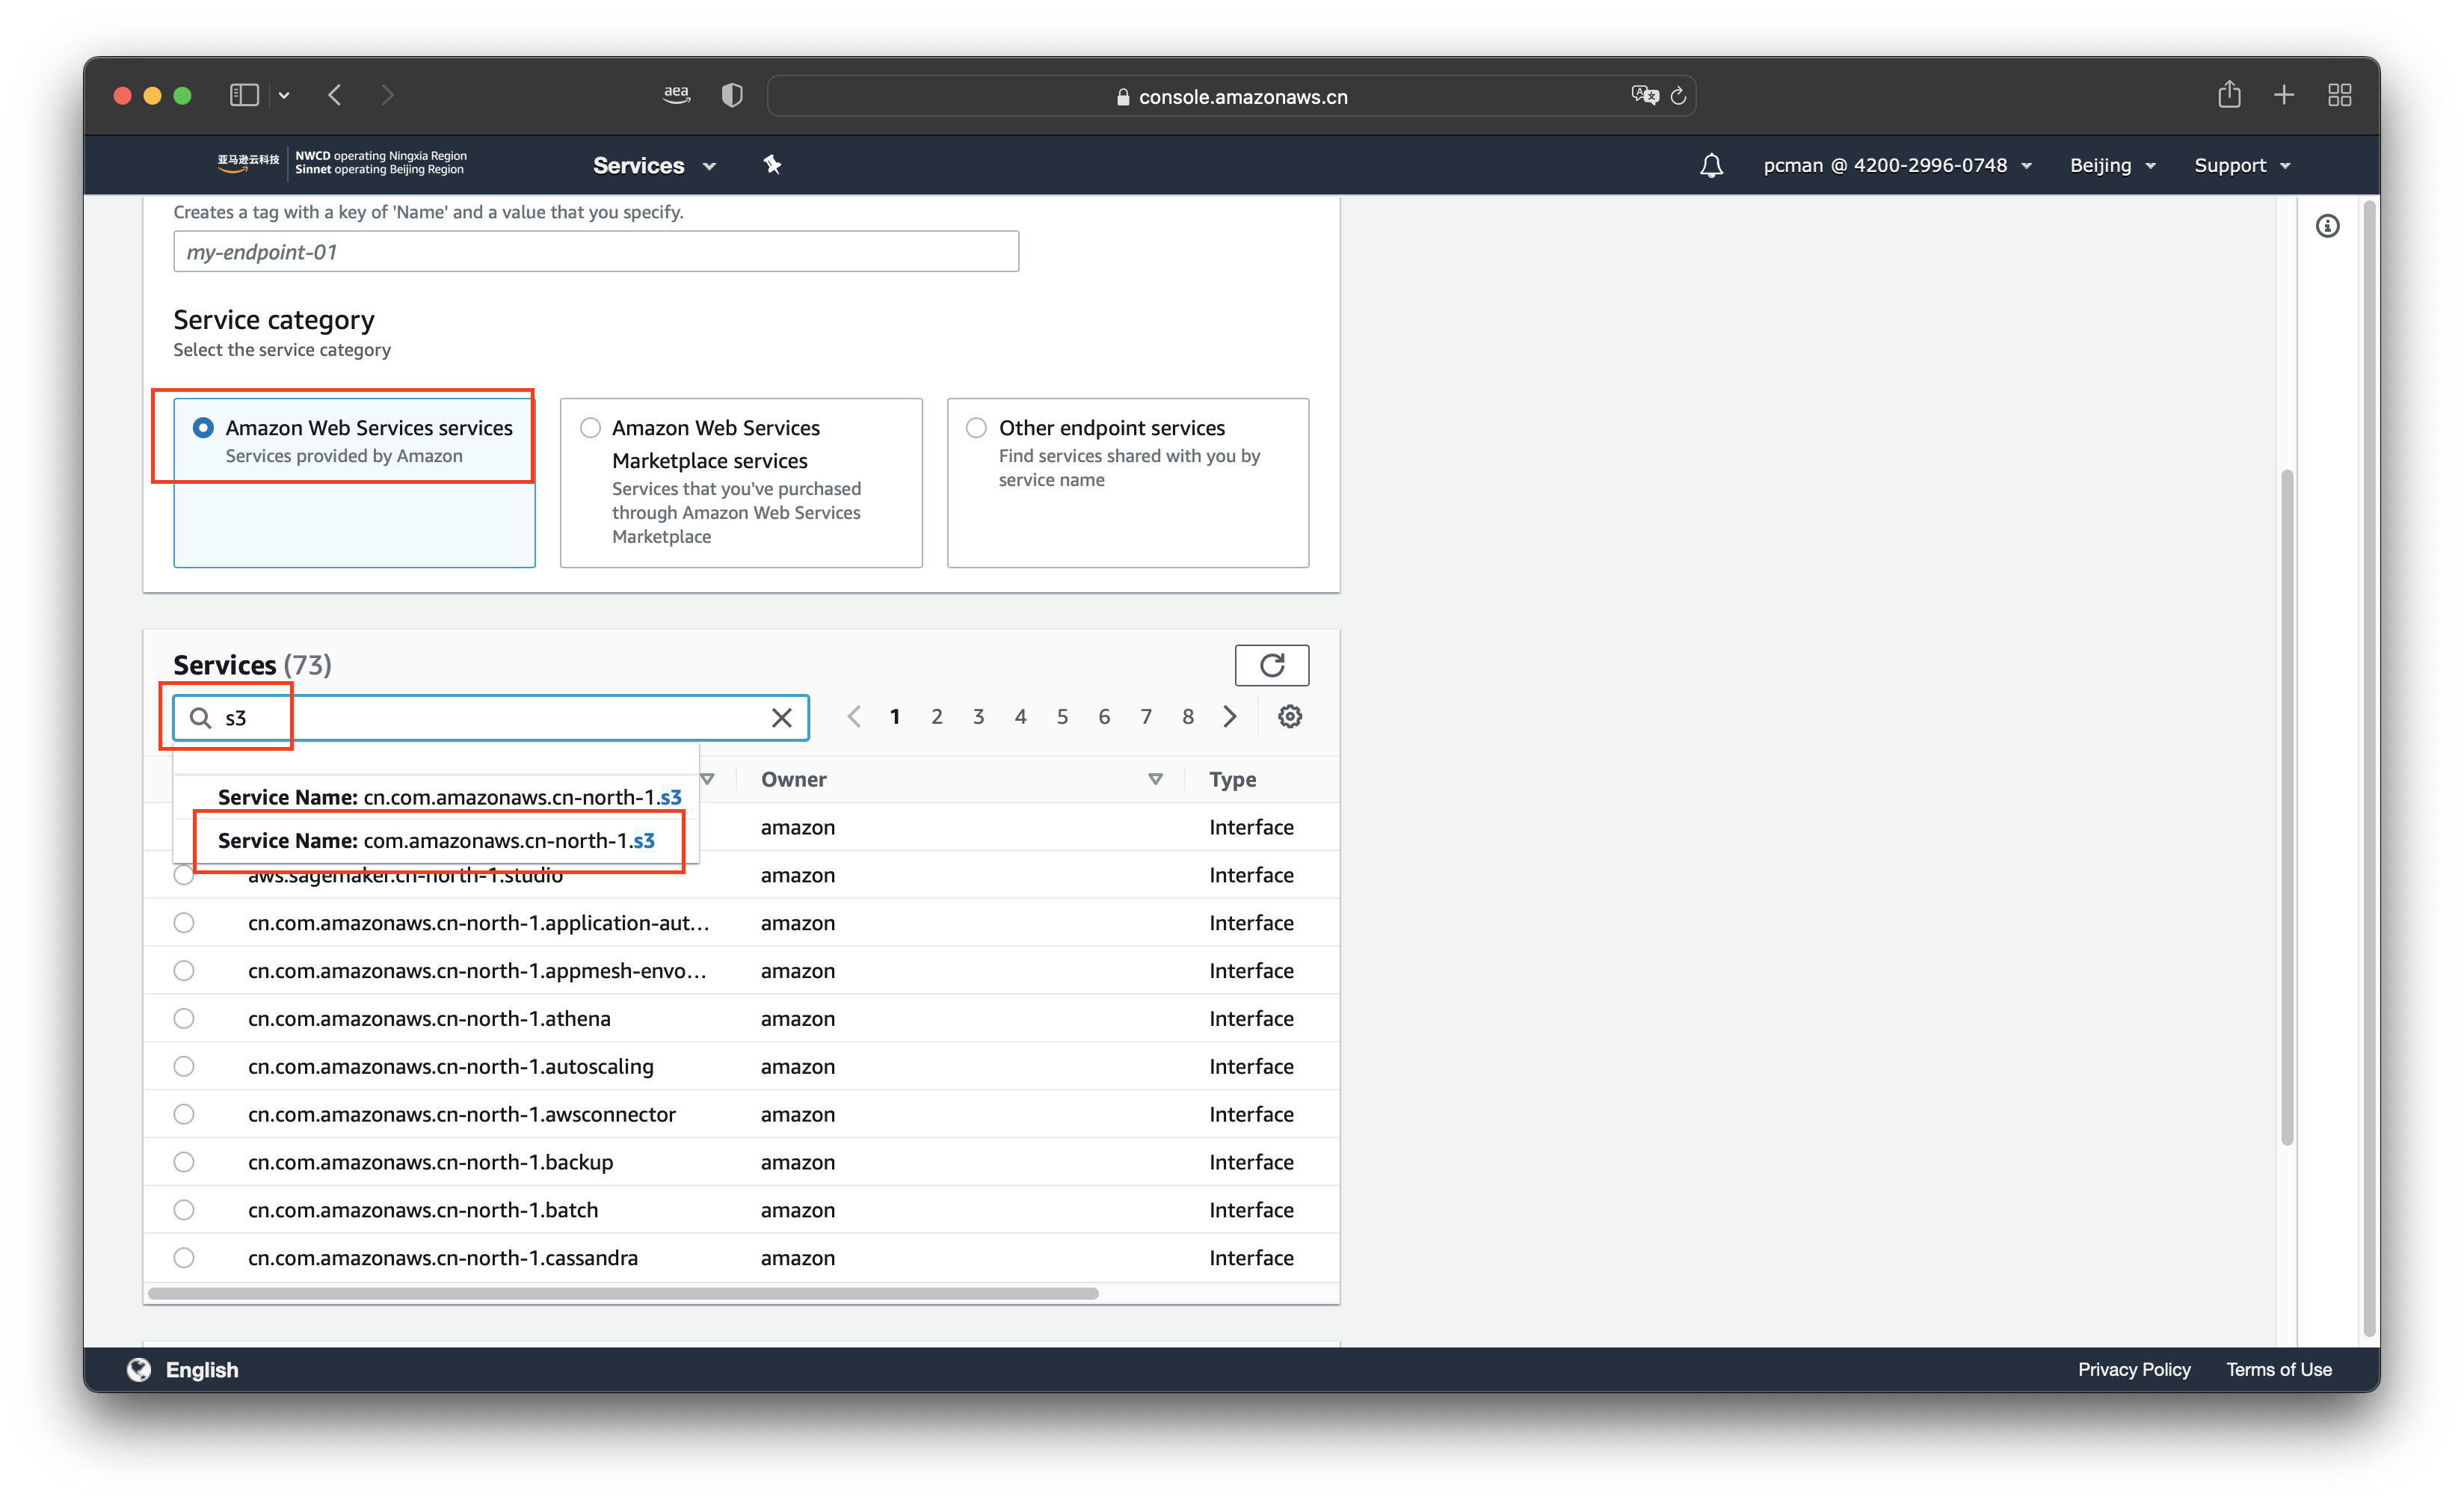Image resolution: width=2464 pixels, height=1503 pixels.
Task: Go to services page 4
Action: tap(1021, 716)
